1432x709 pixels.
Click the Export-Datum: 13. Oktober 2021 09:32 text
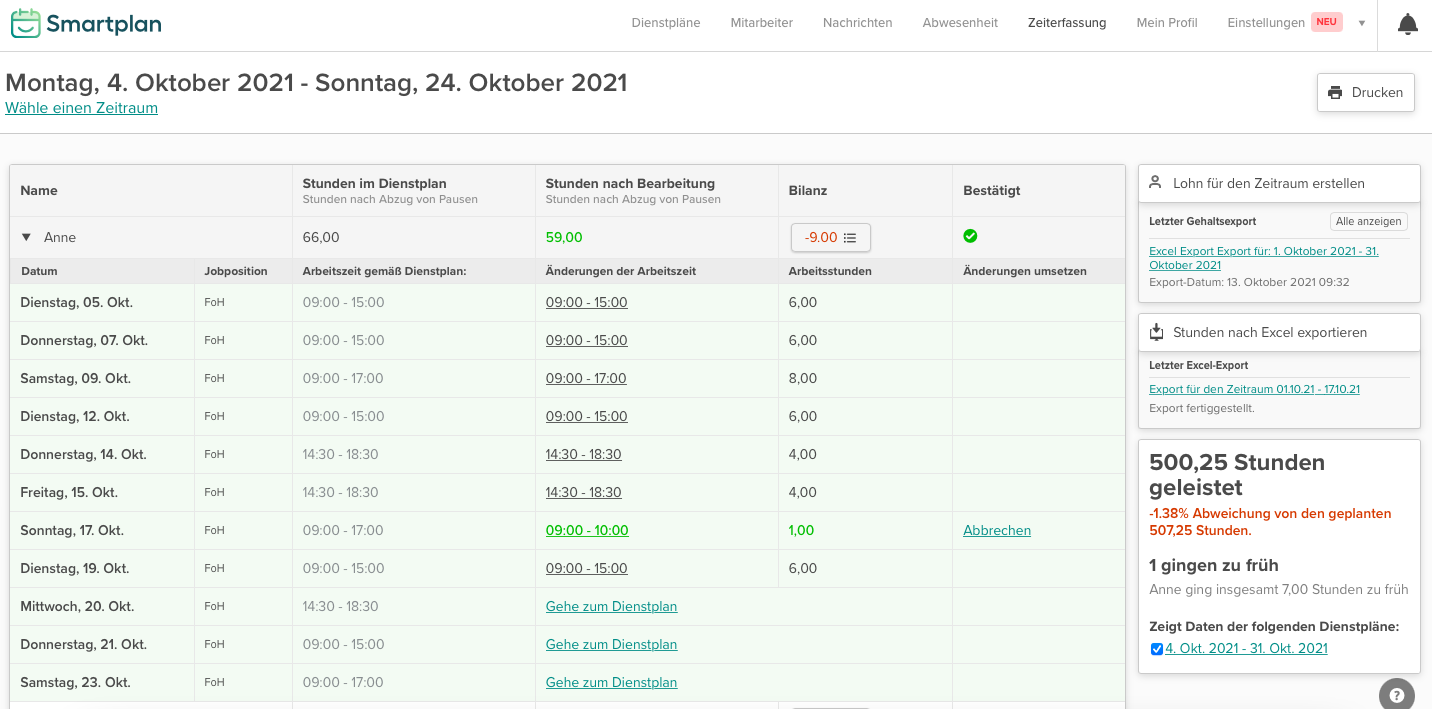tap(1249, 282)
